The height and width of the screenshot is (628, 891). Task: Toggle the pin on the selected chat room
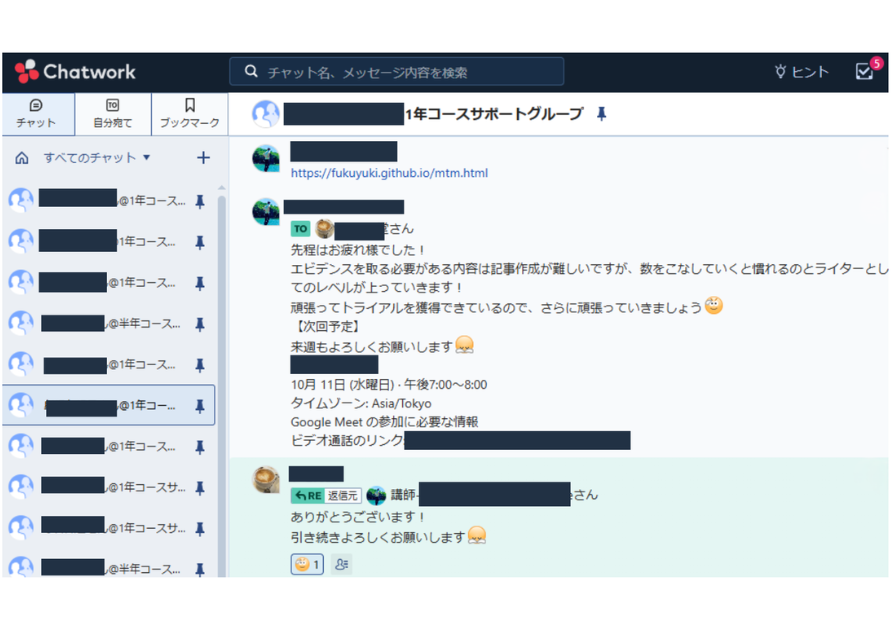click(200, 406)
